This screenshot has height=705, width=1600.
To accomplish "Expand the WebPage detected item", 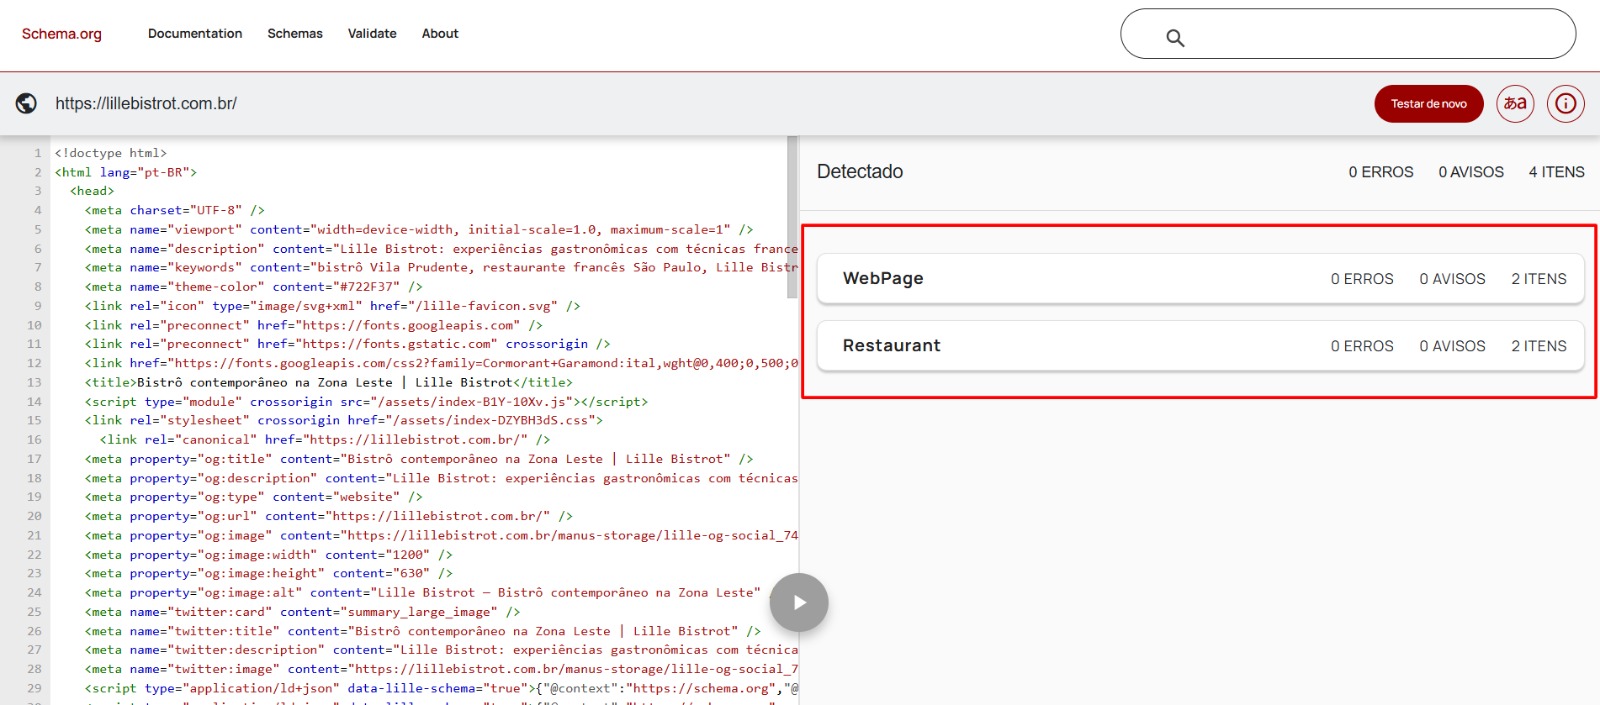I will [1200, 279].
